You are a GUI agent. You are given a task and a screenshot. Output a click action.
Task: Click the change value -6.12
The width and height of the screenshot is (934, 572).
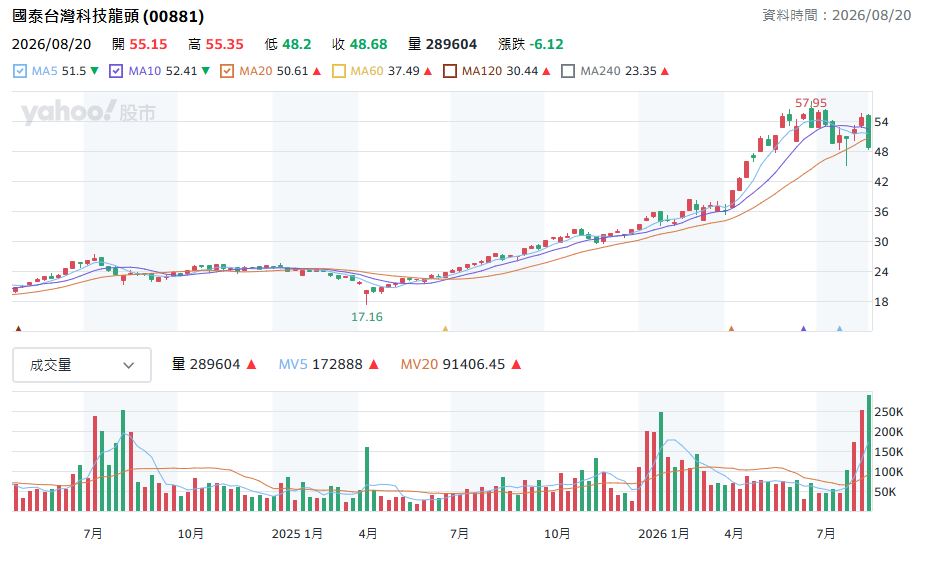[x=546, y=44]
